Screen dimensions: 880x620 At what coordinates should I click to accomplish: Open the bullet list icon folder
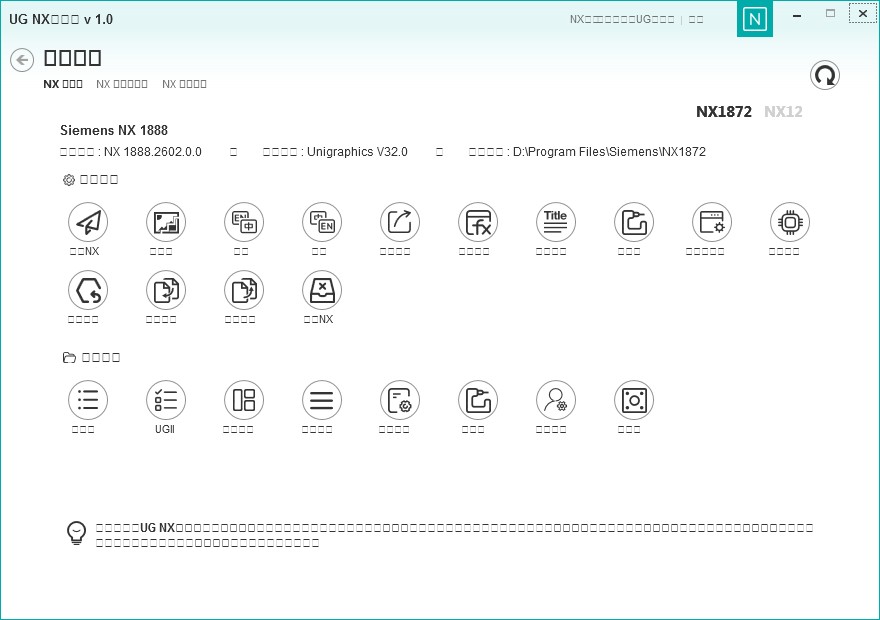coord(88,400)
